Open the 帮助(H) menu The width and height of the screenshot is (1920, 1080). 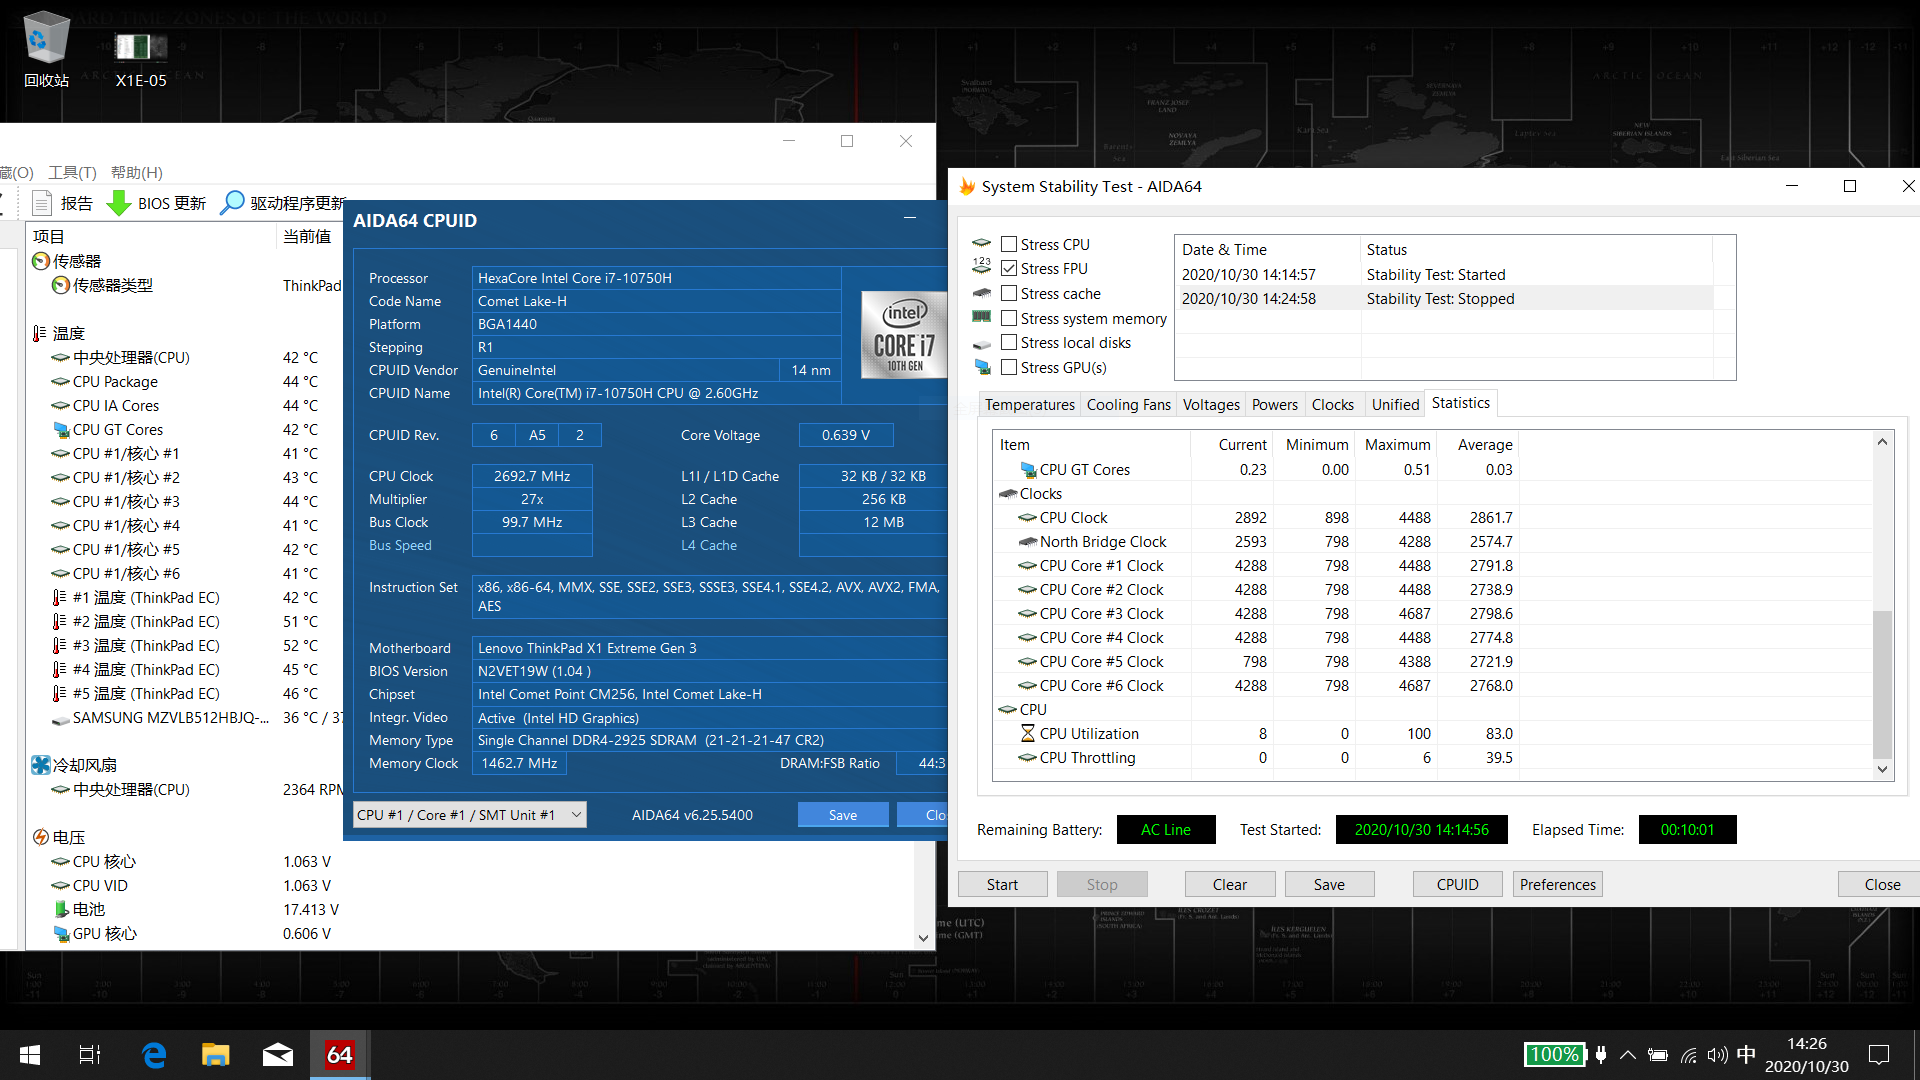pyautogui.click(x=137, y=172)
